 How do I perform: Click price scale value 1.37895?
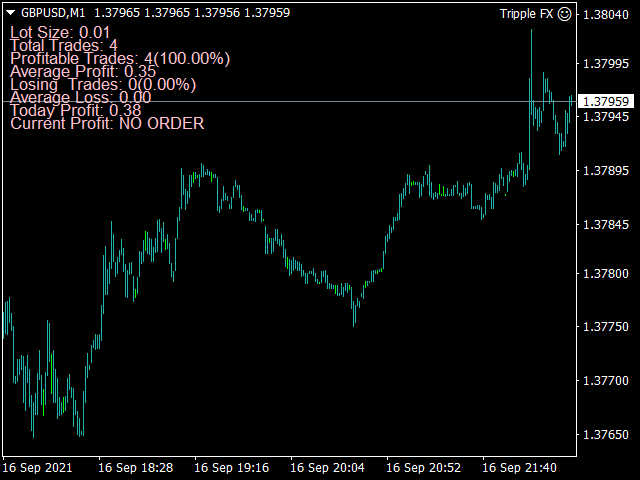tap(606, 170)
